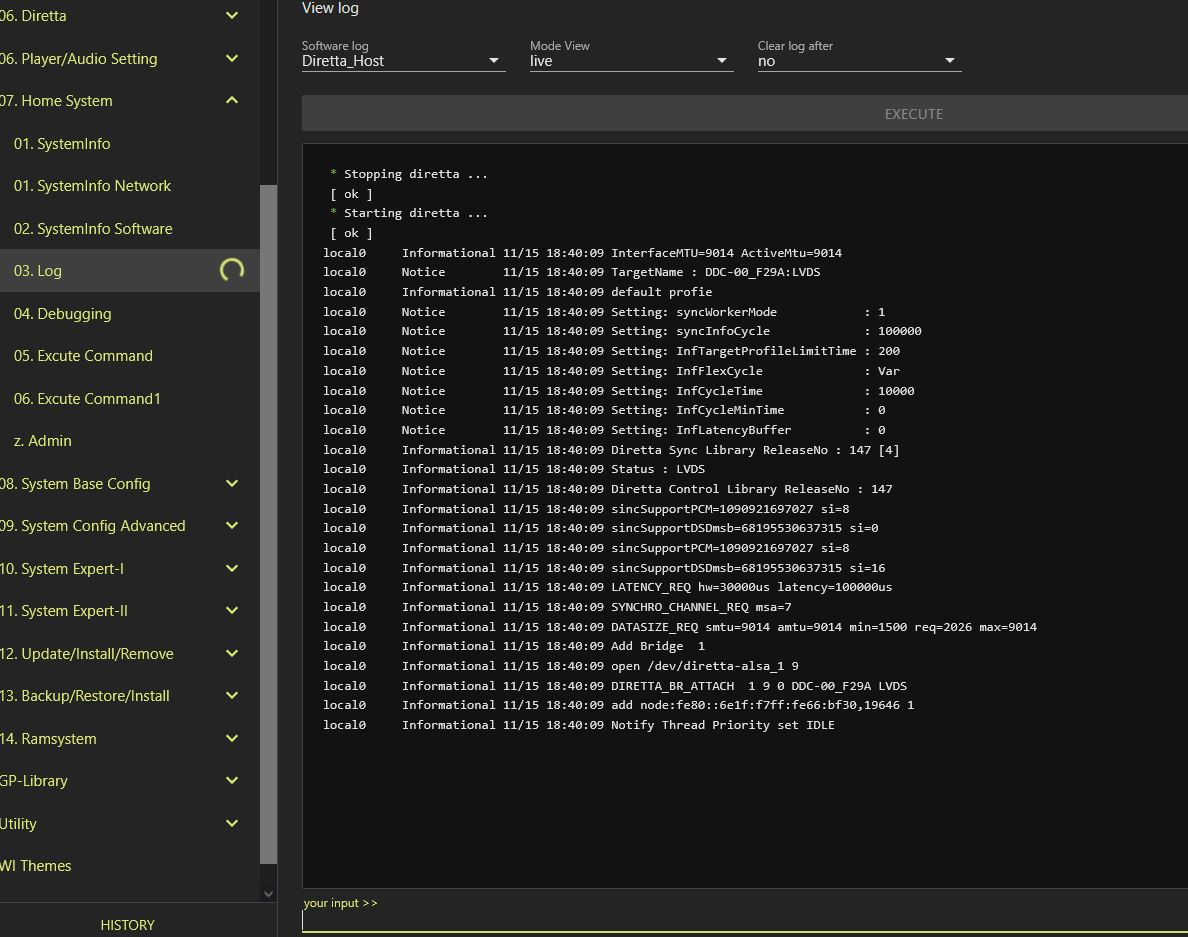
Task: Click the 'View log' heading
Action: pyautogui.click(x=330, y=8)
